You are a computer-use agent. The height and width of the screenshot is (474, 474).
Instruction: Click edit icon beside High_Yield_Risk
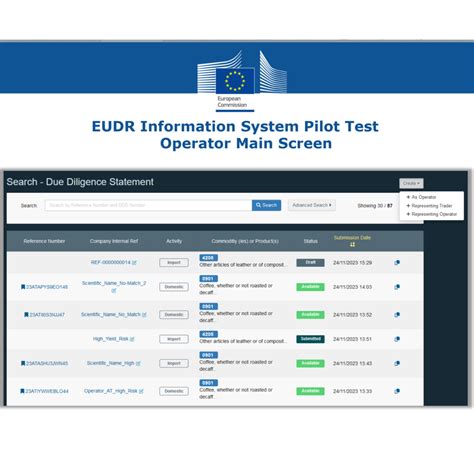[132, 339]
